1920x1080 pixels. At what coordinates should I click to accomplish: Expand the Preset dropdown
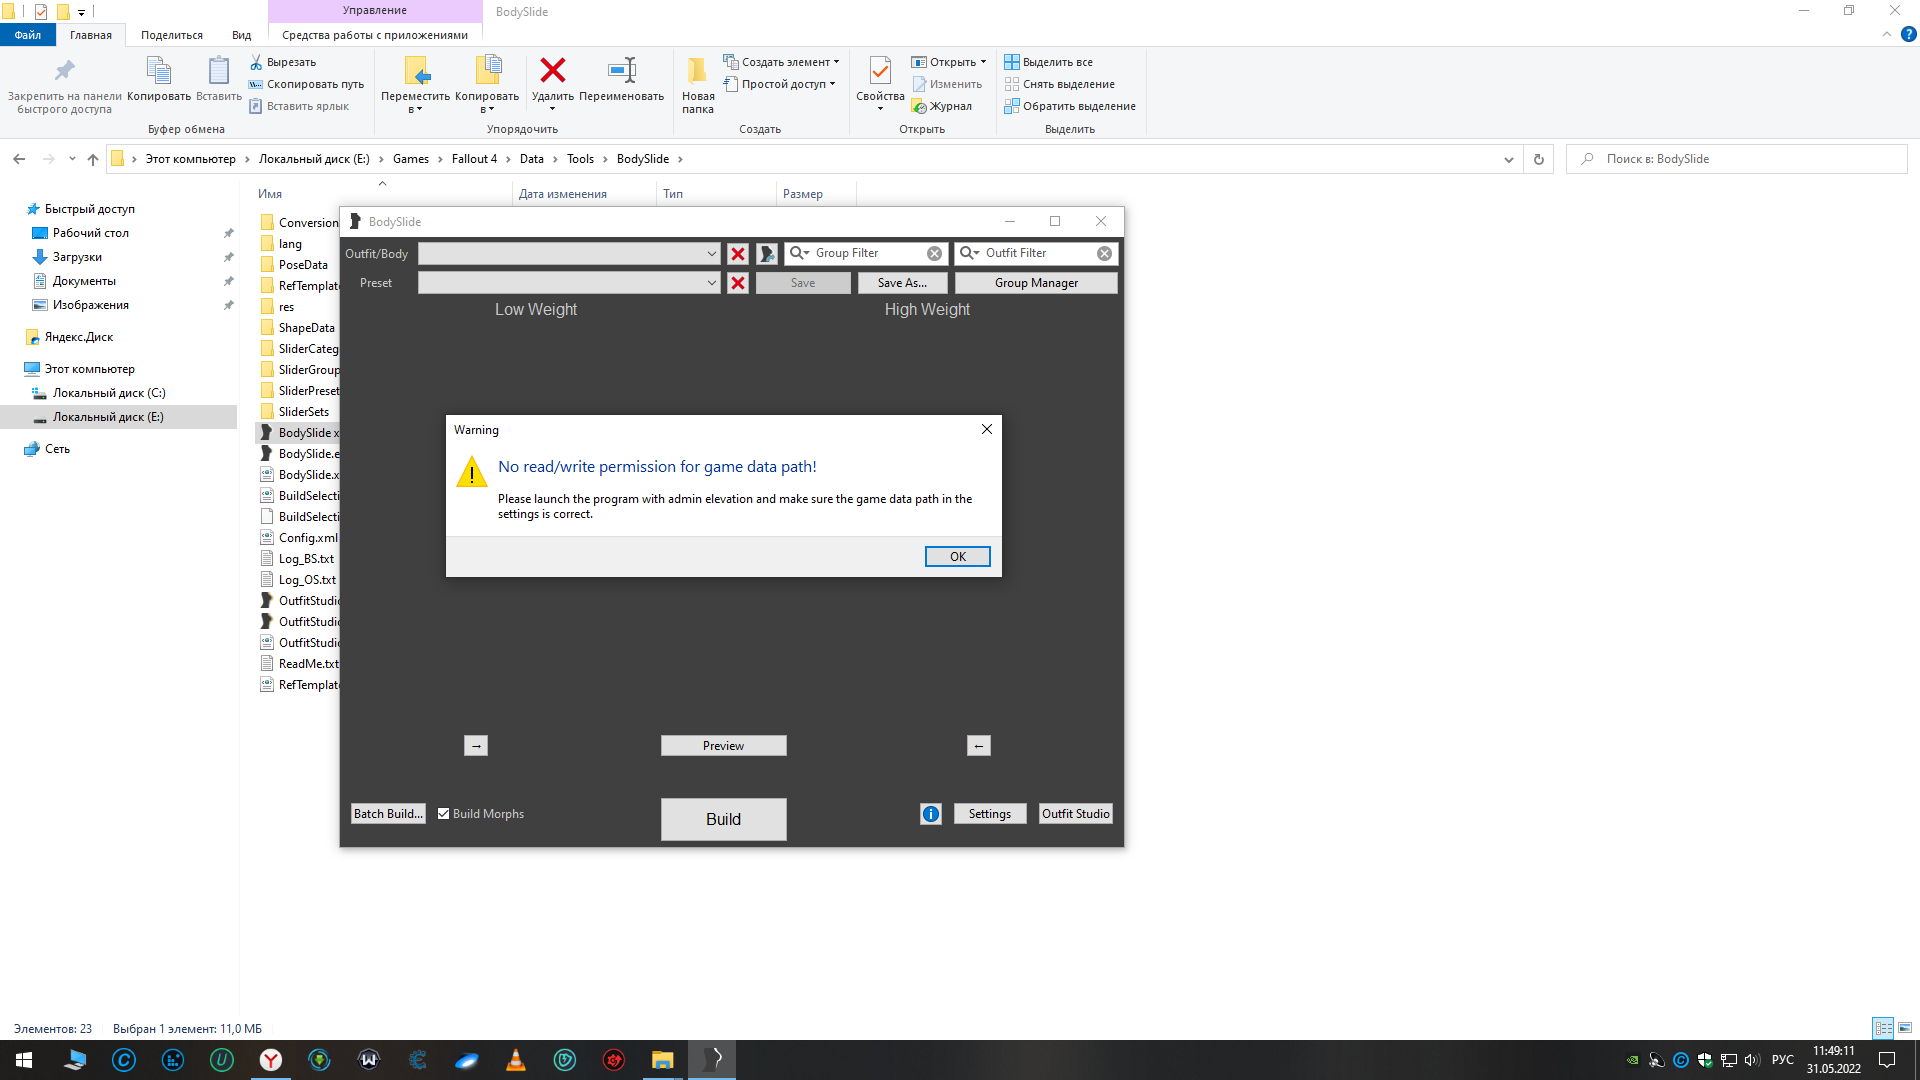click(x=711, y=283)
